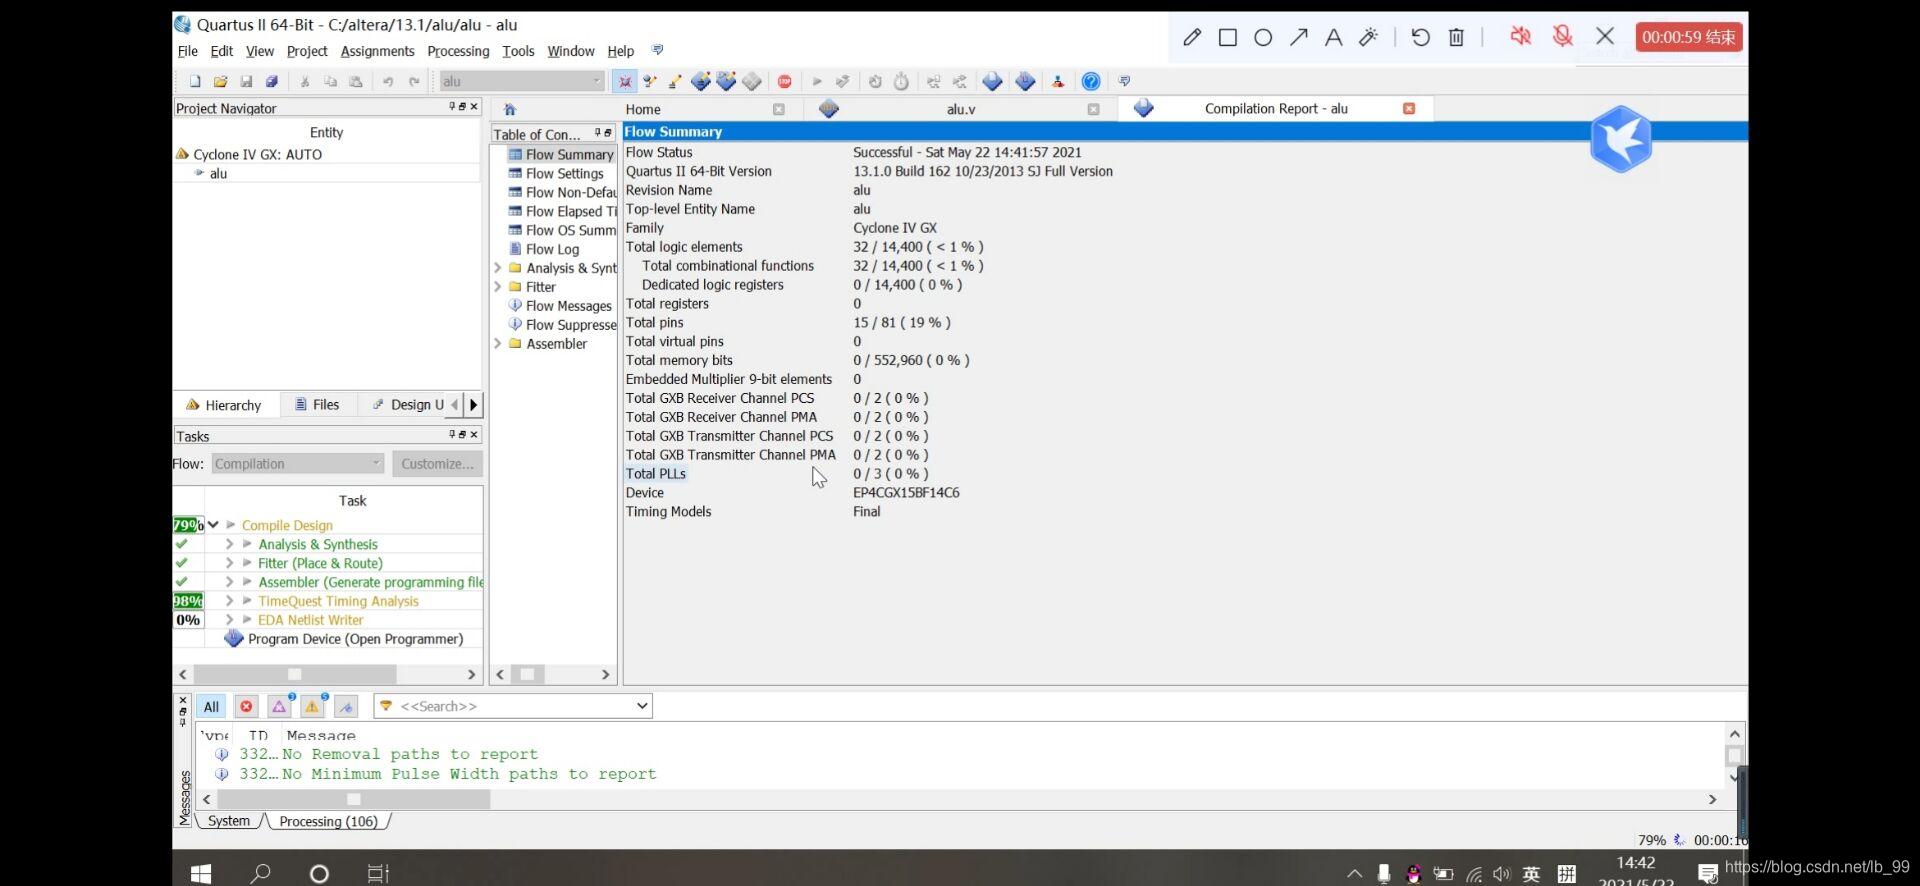1920x886 pixels.
Task: Expand the EDA Netlist Writer task
Action: (230, 620)
